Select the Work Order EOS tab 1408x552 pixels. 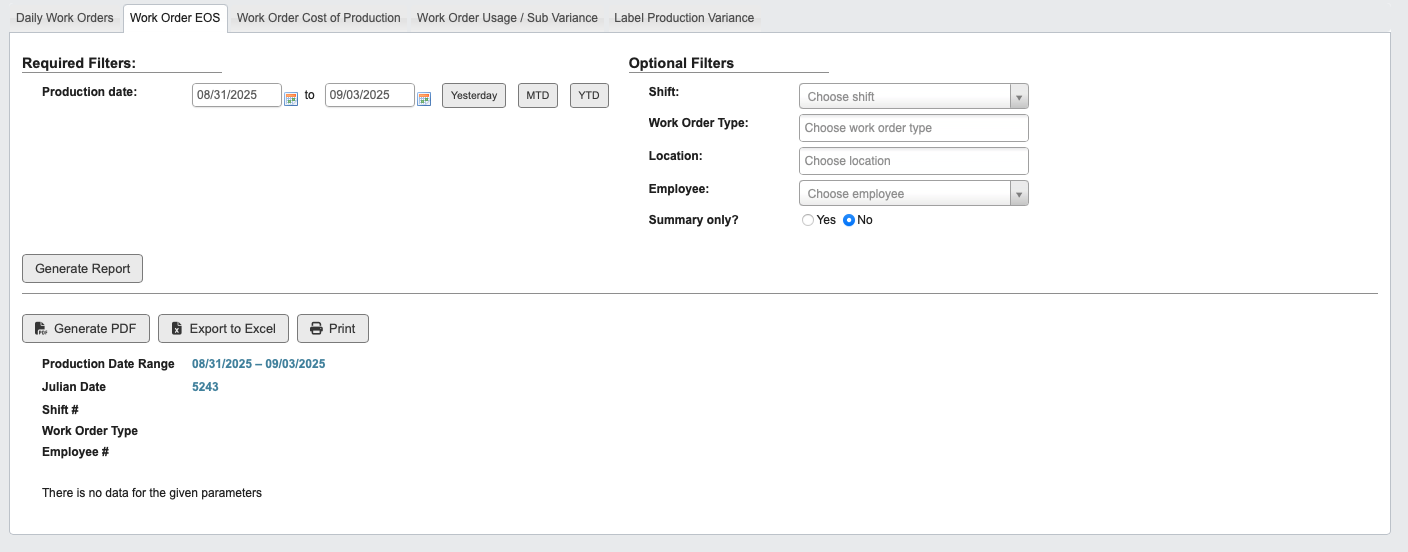click(175, 18)
